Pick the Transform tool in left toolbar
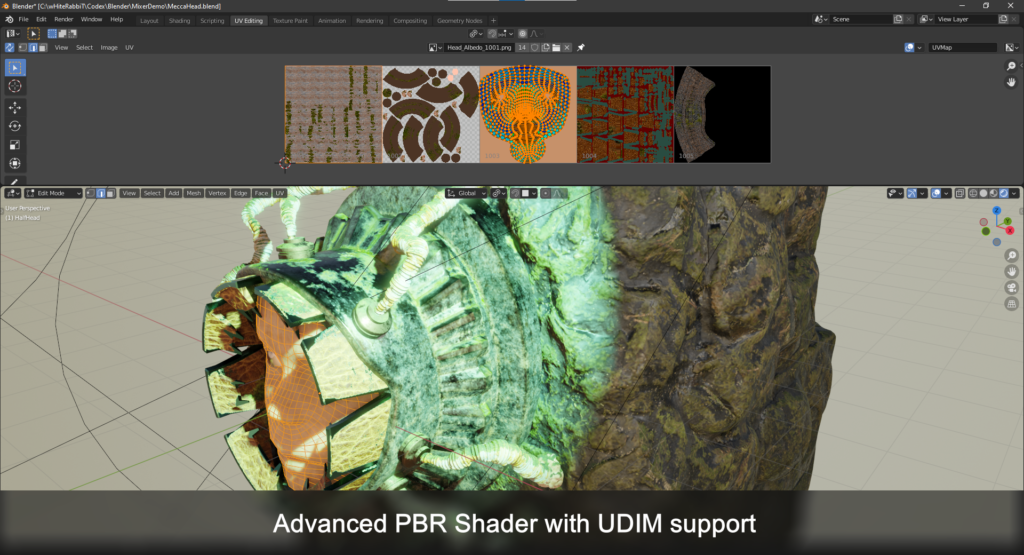The width and height of the screenshot is (1024, 555). point(14,163)
